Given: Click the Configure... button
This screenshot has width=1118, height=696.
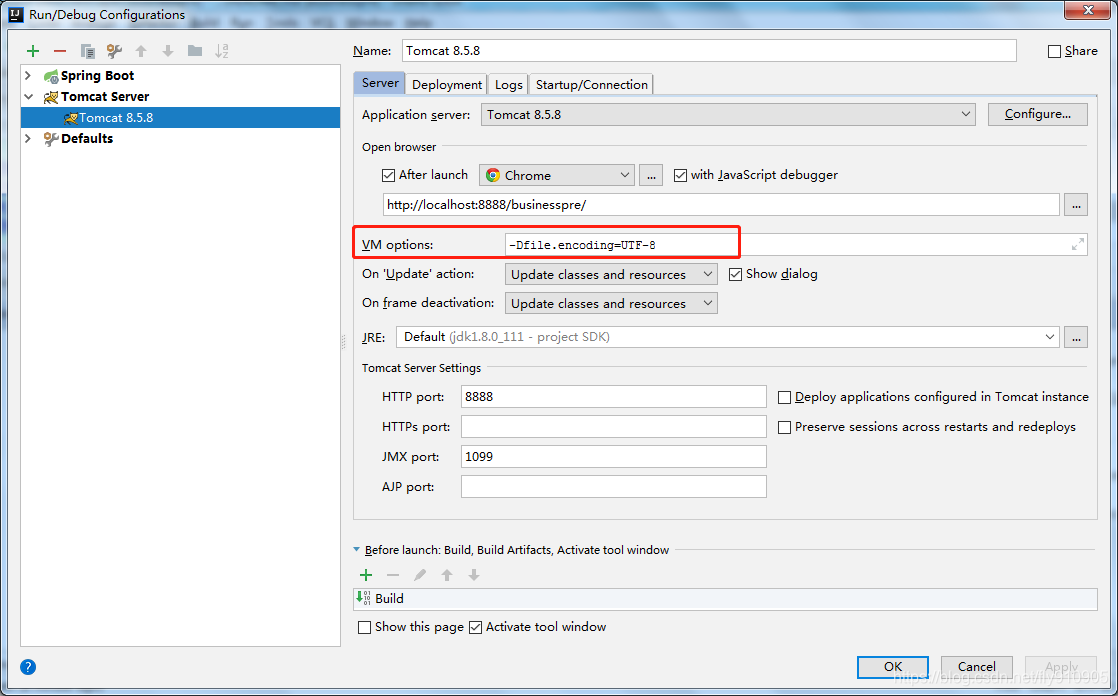Looking at the screenshot, I should click(x=1037, y=114).
